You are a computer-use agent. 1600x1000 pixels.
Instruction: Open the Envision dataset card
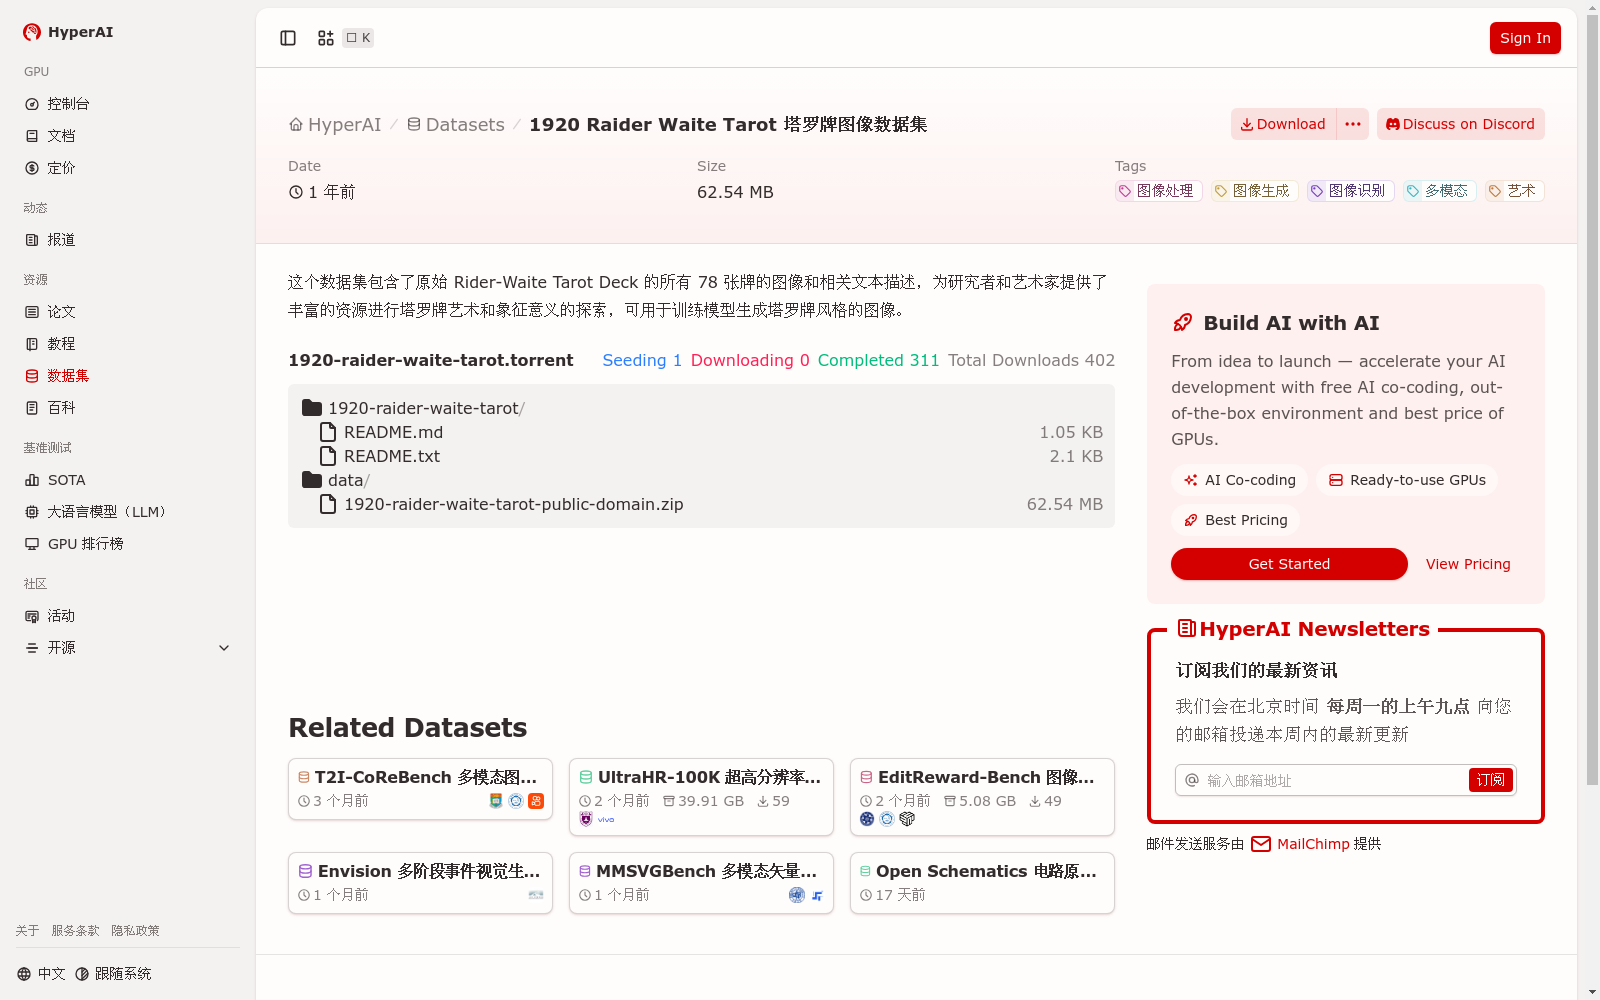420,883
